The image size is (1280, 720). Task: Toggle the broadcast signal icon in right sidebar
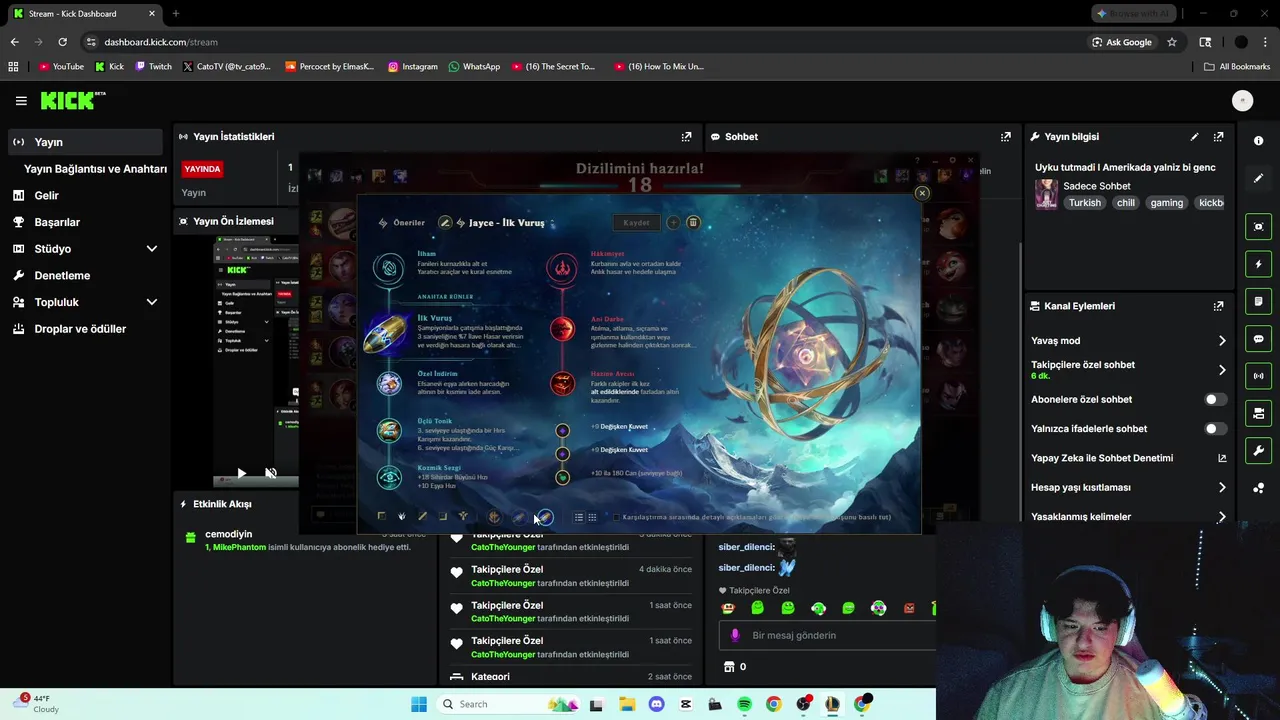(1258, 376)
